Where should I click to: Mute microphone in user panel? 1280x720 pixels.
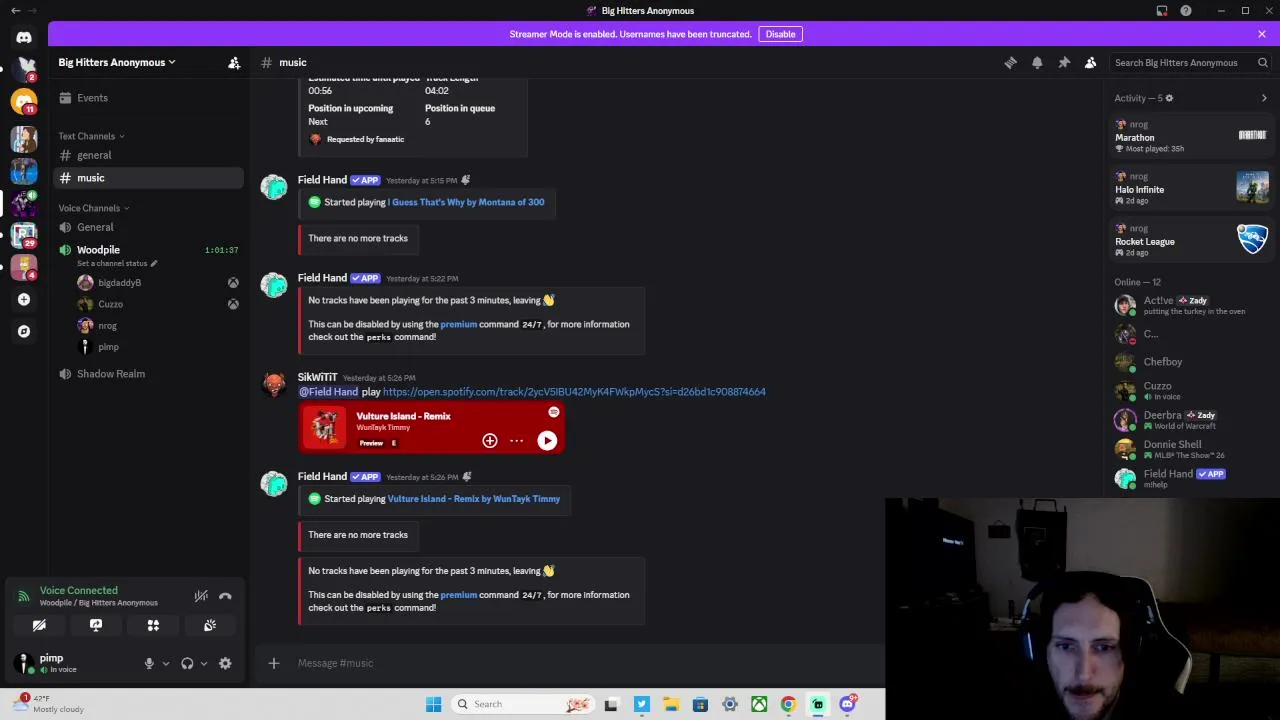pyautogui.click(x=149, y=663)
